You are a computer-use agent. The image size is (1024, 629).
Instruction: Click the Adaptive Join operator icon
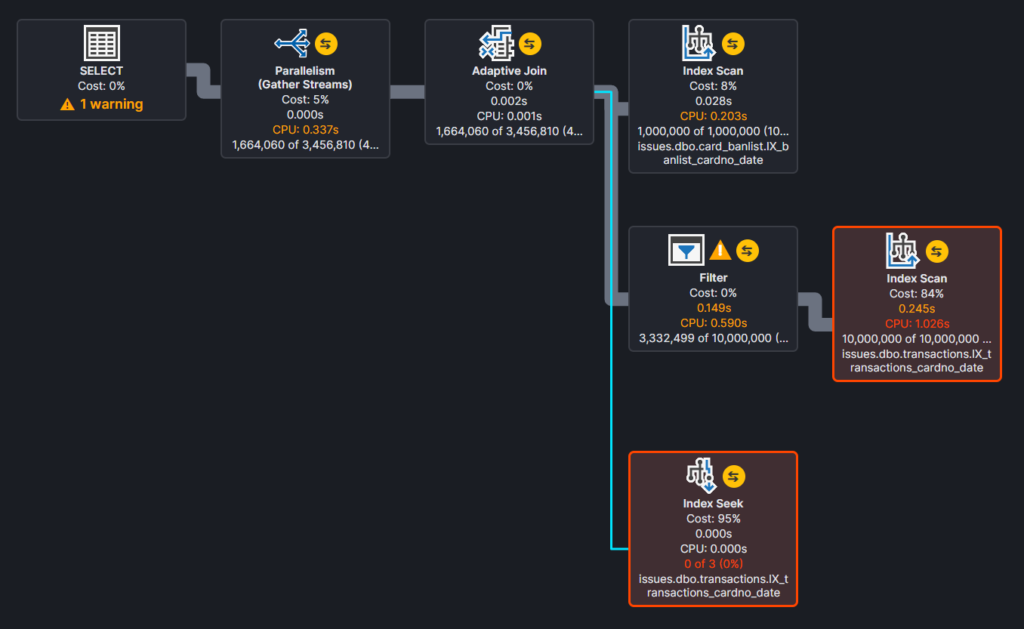click(496, 43)
